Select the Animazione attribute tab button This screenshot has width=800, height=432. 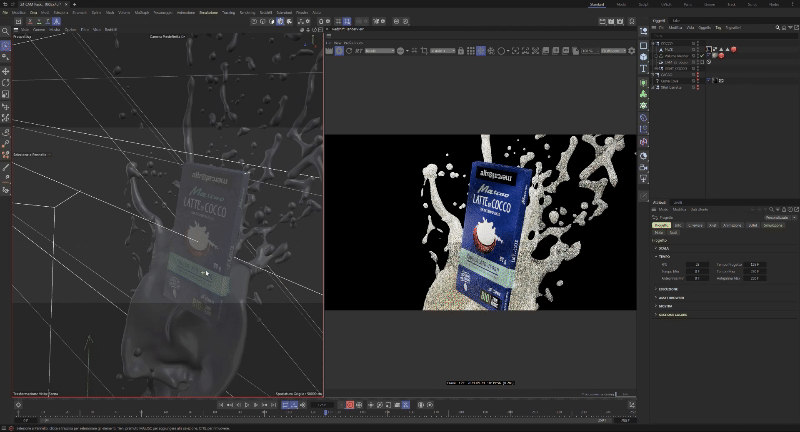[732, 225]
